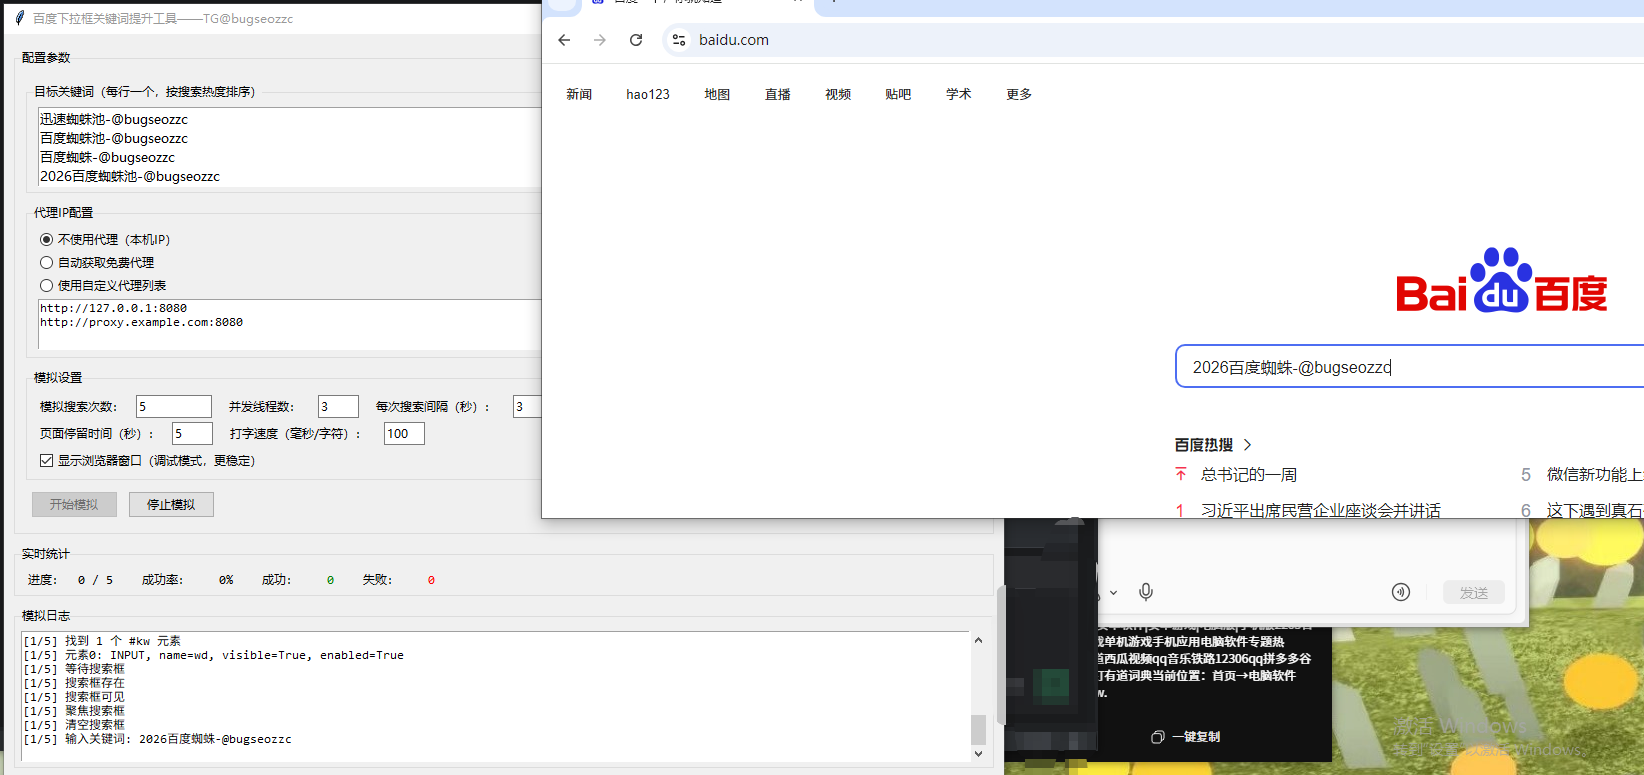Select 自动获取免费代理 radio option
The width and height of the screenshot is (1644, 775).
pos(46,263)
